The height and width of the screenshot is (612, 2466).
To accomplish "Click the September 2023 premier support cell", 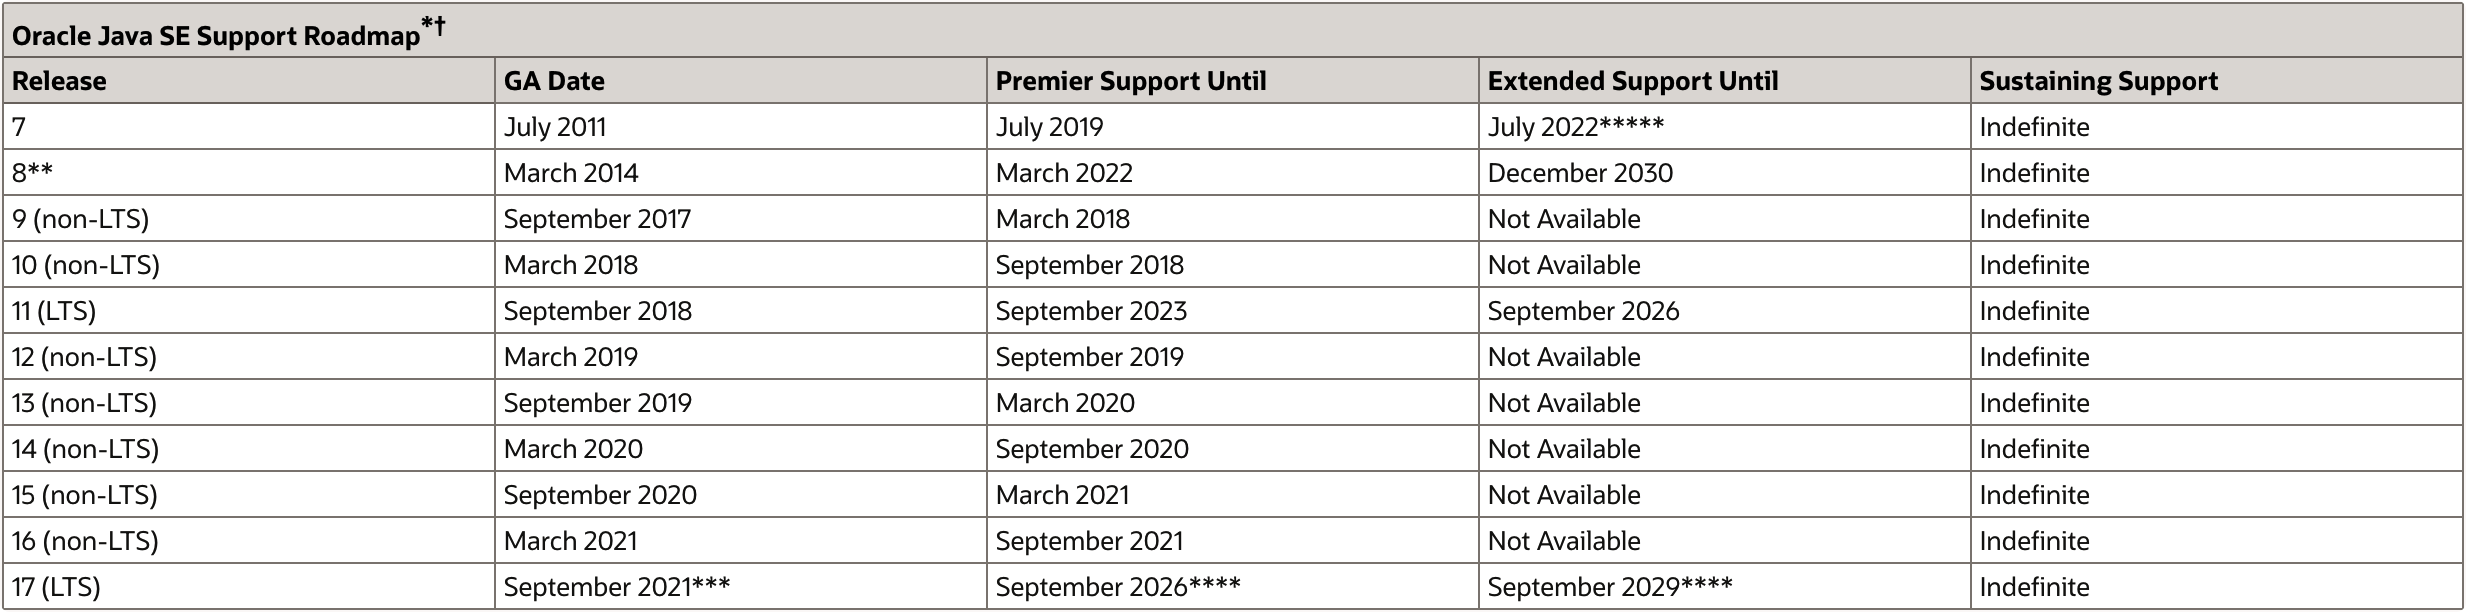I will click(1233, 311).
